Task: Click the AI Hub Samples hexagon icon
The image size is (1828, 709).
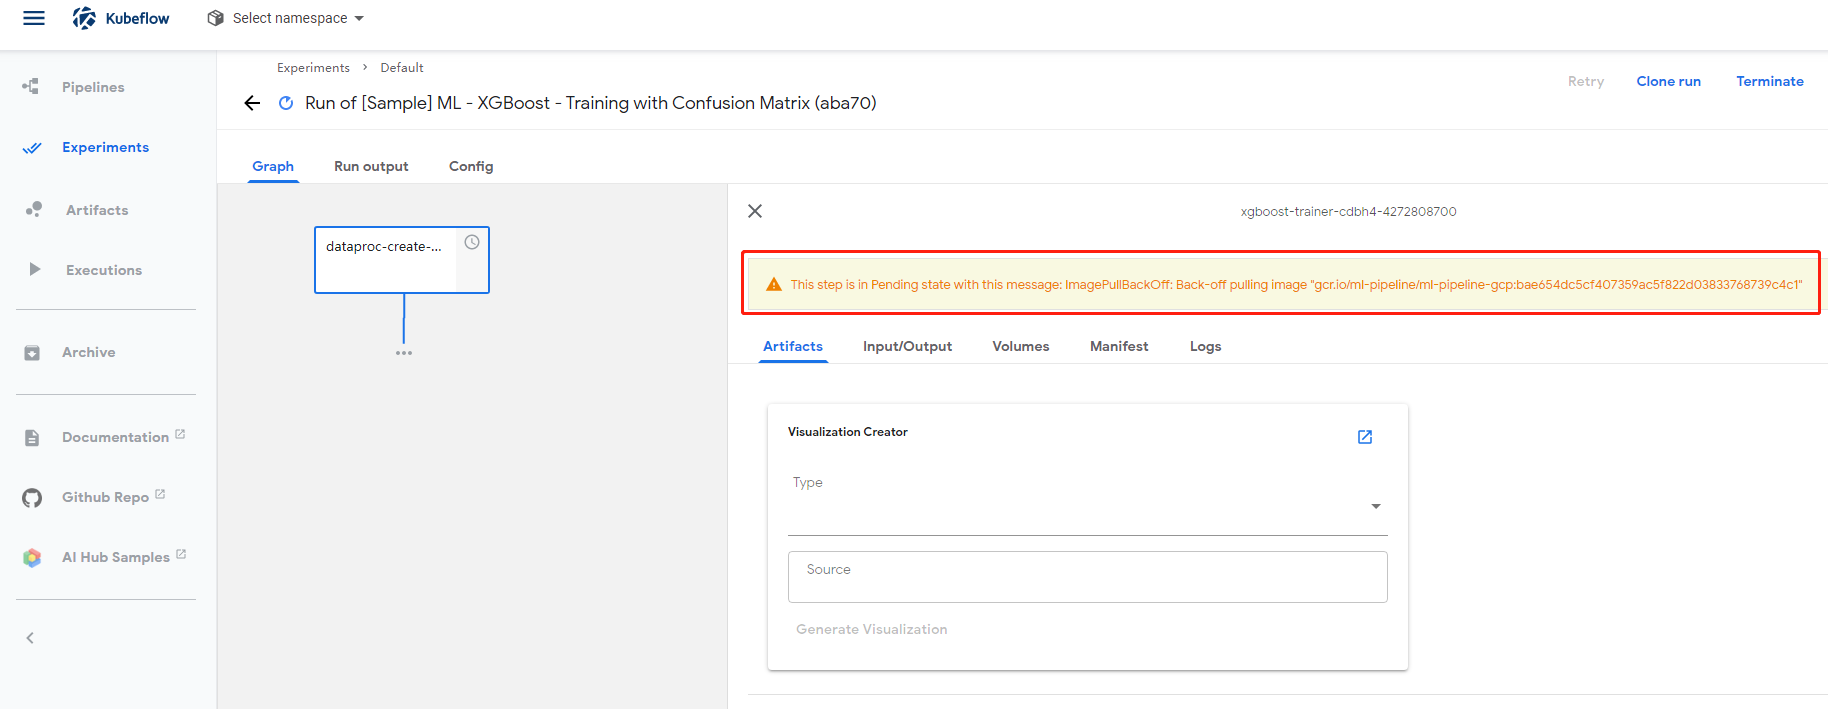Action: tap(32, 558)
